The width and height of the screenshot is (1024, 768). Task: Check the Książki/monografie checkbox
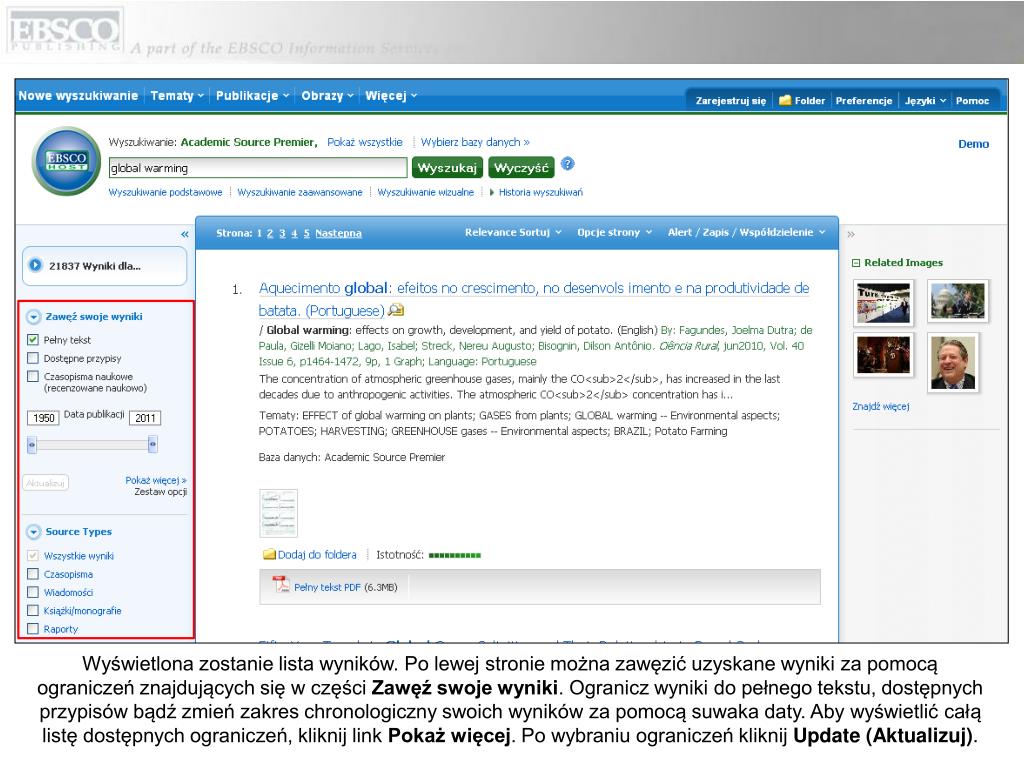pyautogui.click(x=33, y=611)
